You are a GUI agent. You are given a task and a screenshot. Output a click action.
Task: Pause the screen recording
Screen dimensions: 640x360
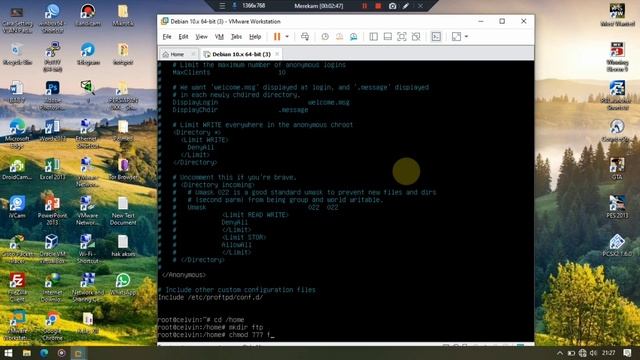coord(364,6)
